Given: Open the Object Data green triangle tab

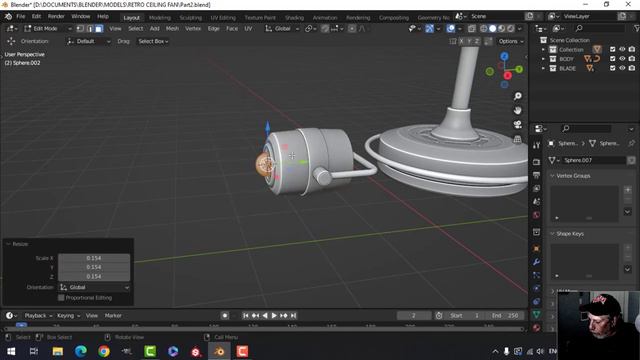Looking at the screenshot, I should 536,315.
